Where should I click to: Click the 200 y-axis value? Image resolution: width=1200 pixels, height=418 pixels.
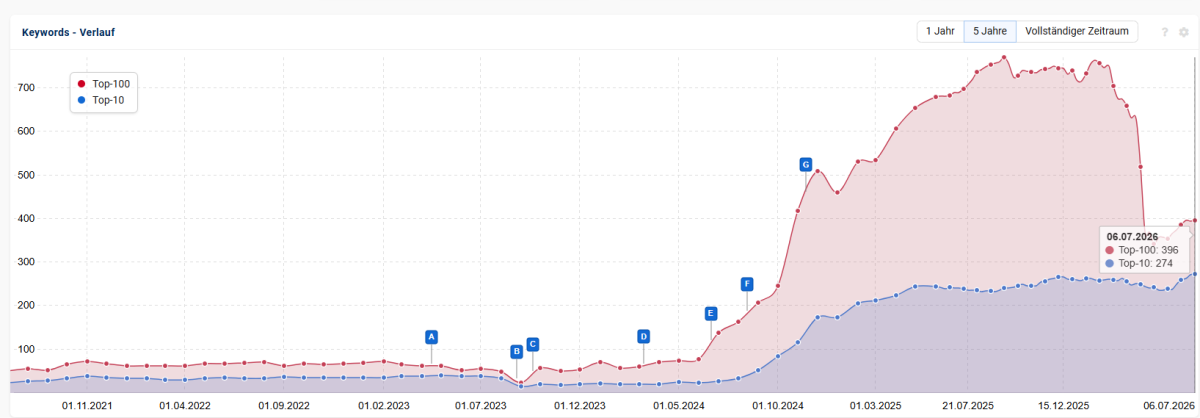(x=25, y=306)
